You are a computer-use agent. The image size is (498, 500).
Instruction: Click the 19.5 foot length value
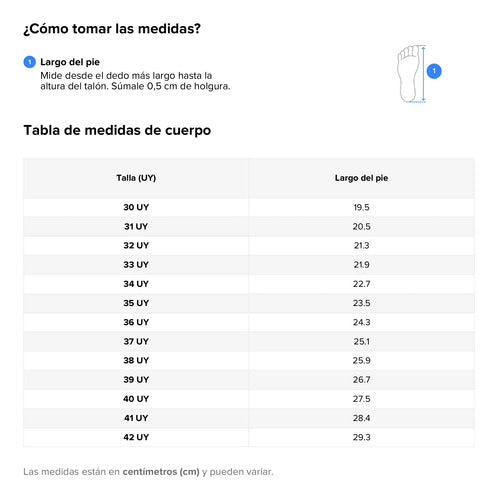click(x=361, y=207)
